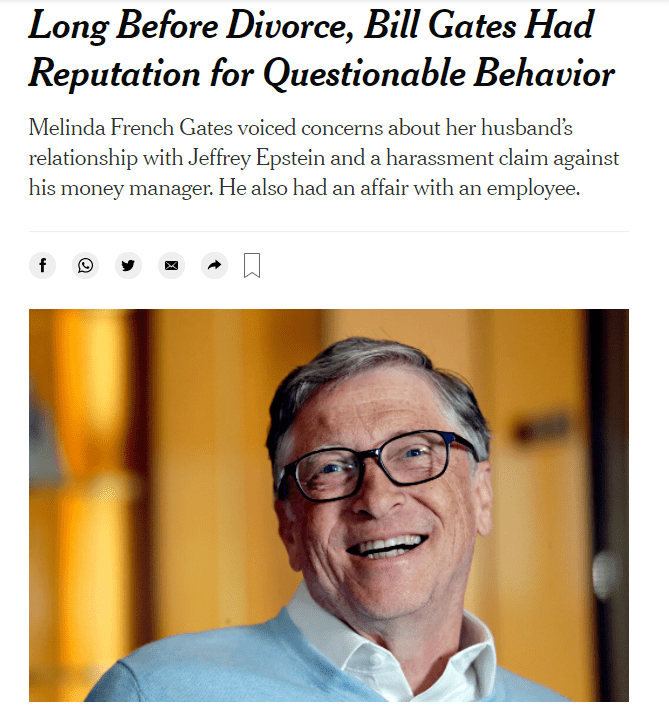Click the word 'Reputation' in the headline

click(x=115, y=74)
